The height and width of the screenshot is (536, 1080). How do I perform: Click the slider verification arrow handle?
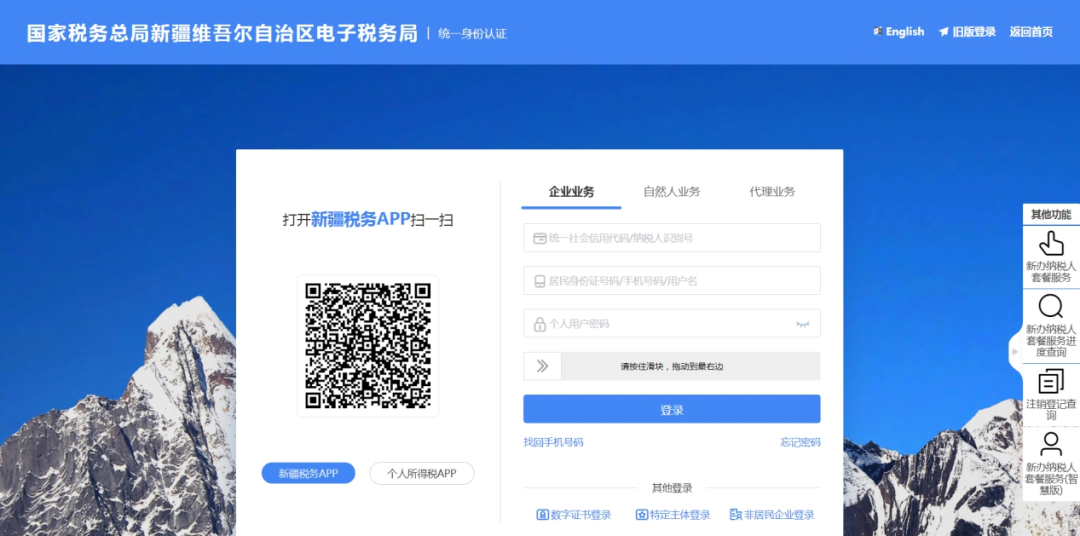tap(542, 366)
